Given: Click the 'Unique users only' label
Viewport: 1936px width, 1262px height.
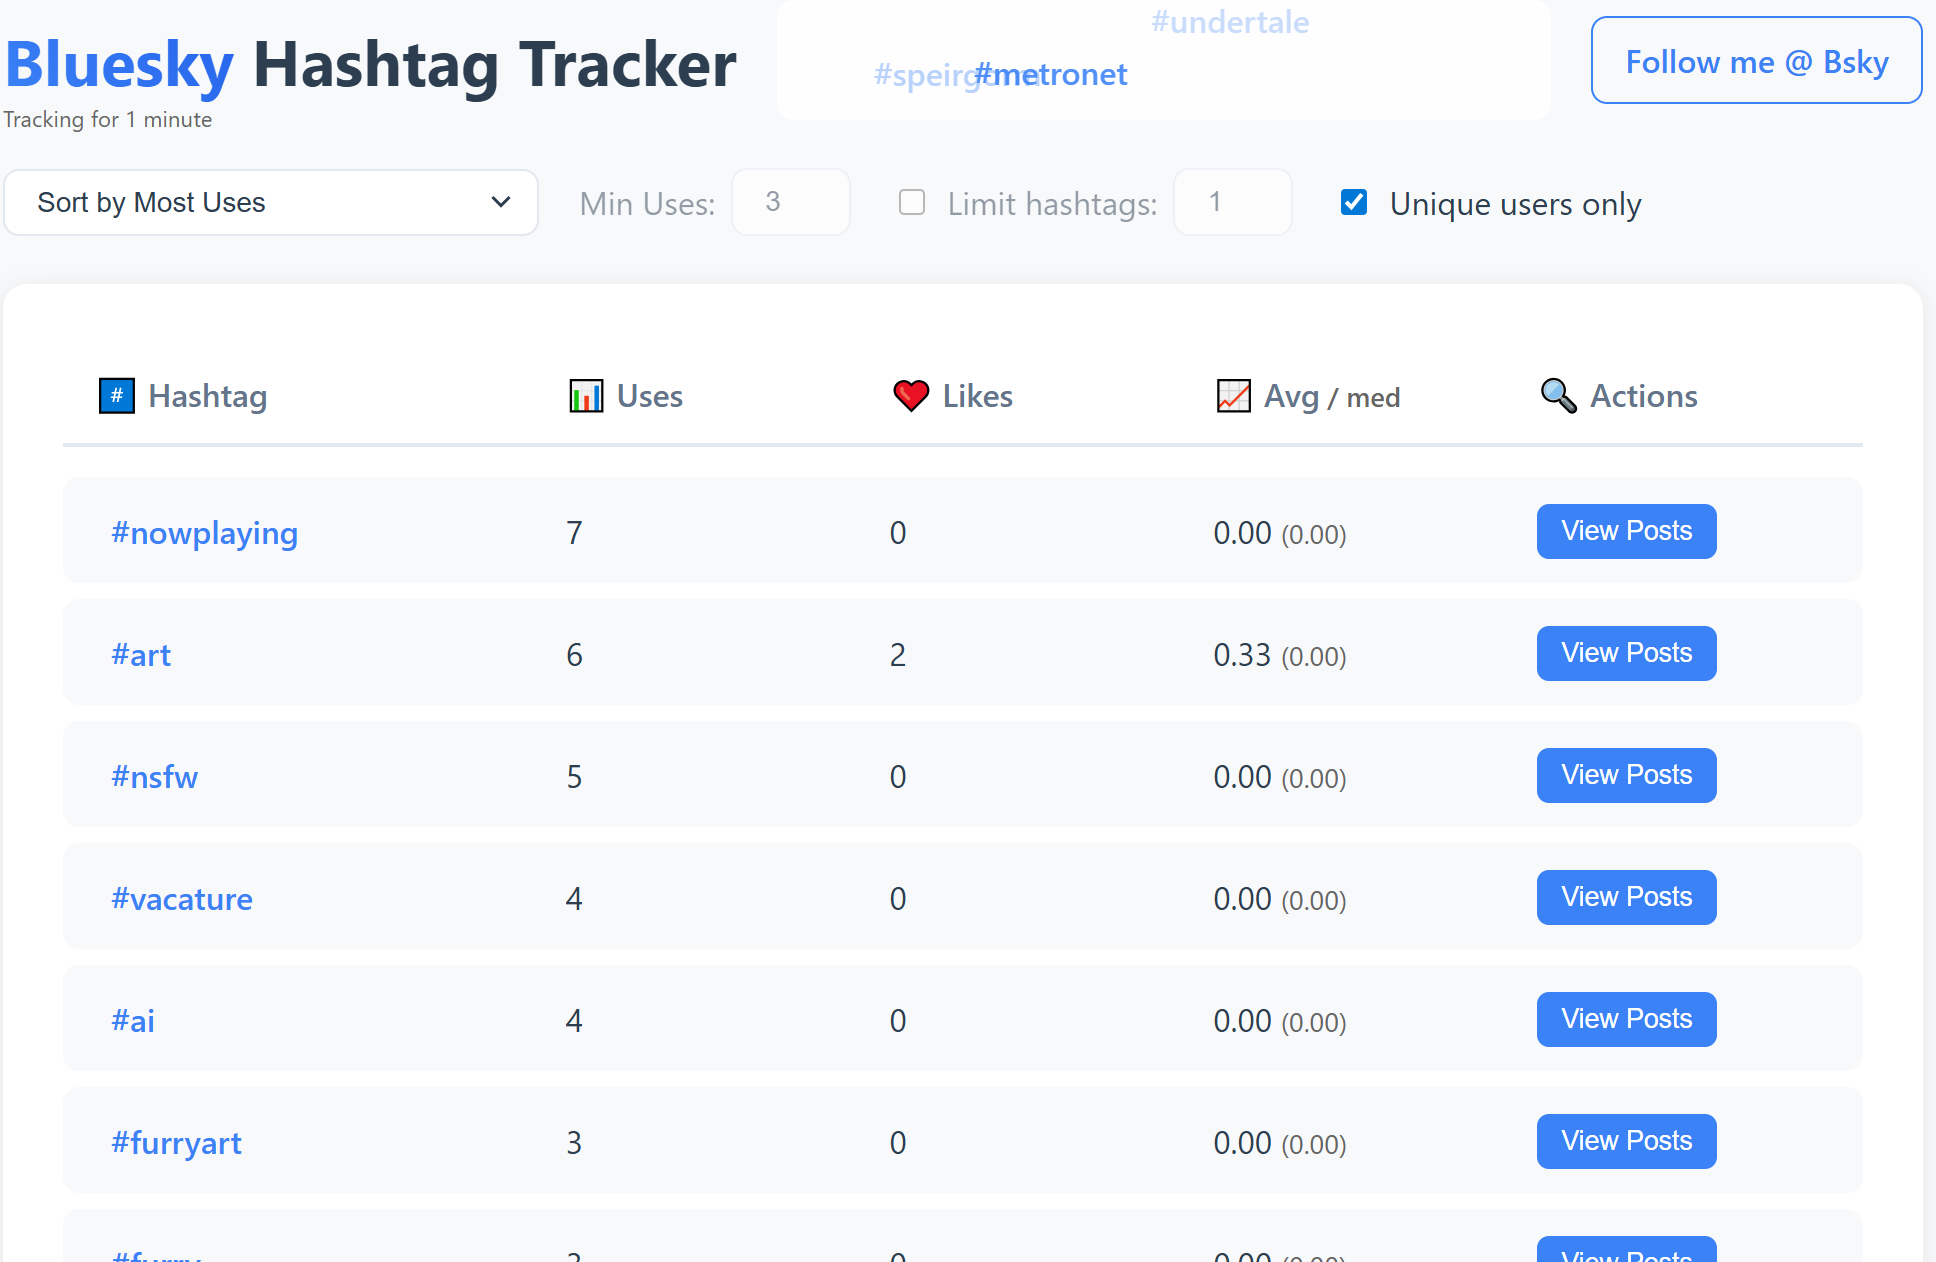Looking at the screenshot, I should tap(1515, 204).
